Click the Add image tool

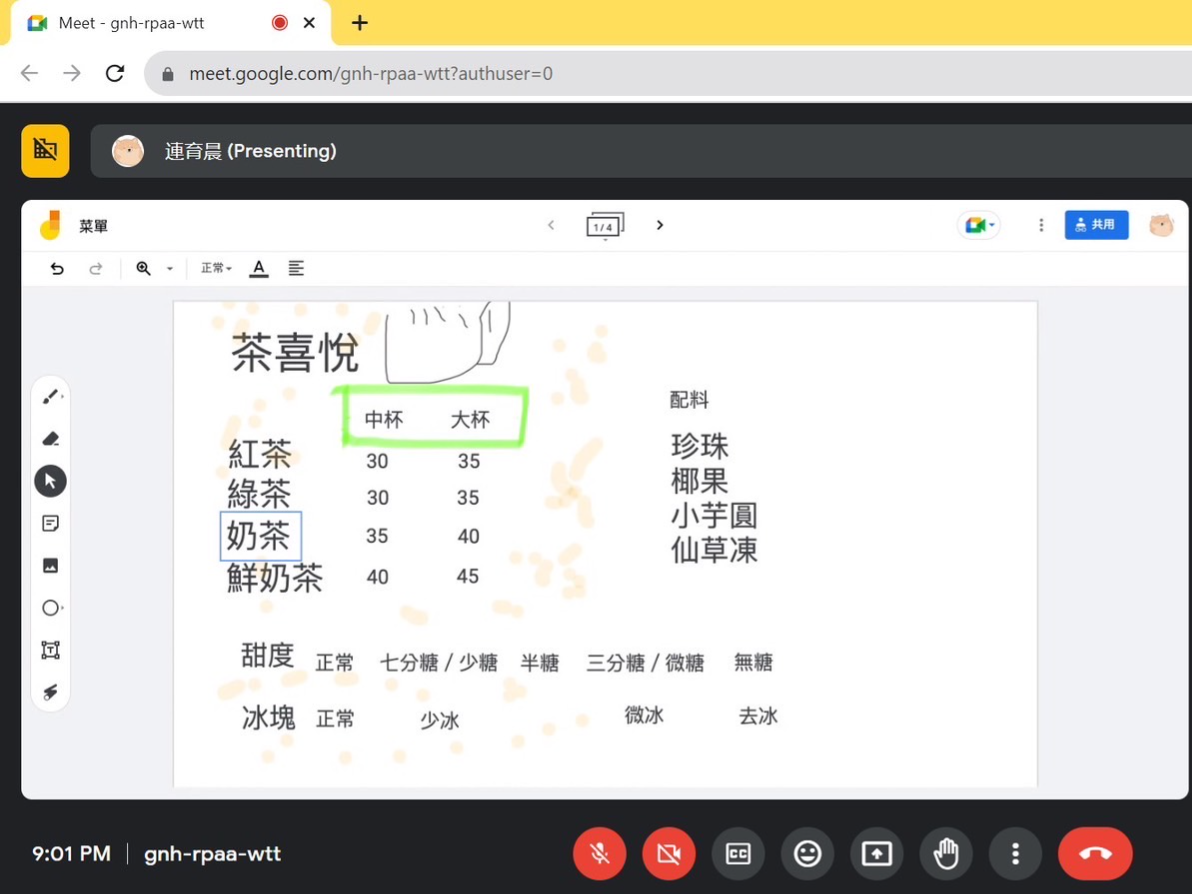51,565
